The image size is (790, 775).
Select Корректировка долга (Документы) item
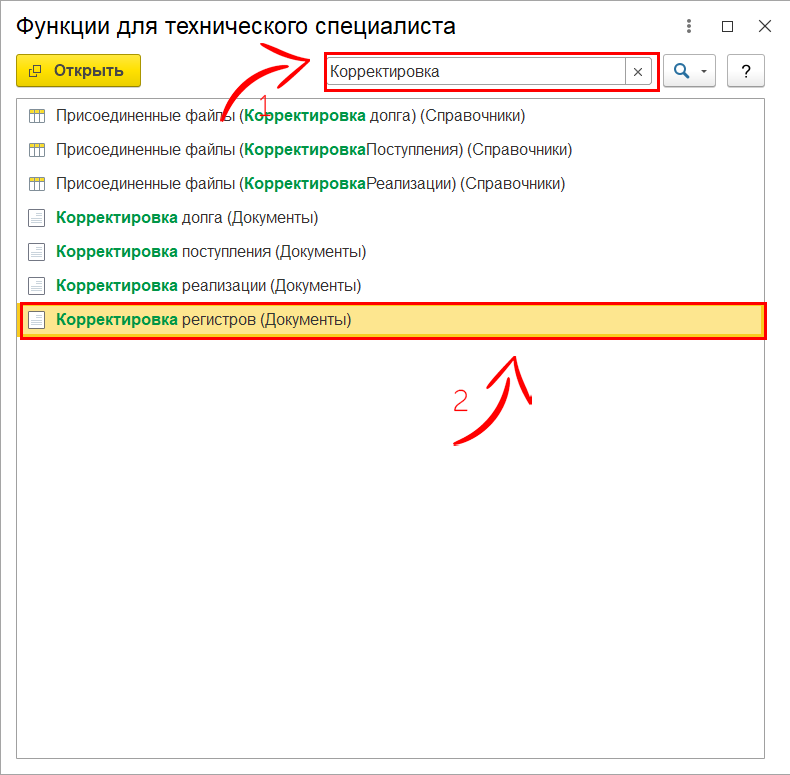tap(187, 218)
